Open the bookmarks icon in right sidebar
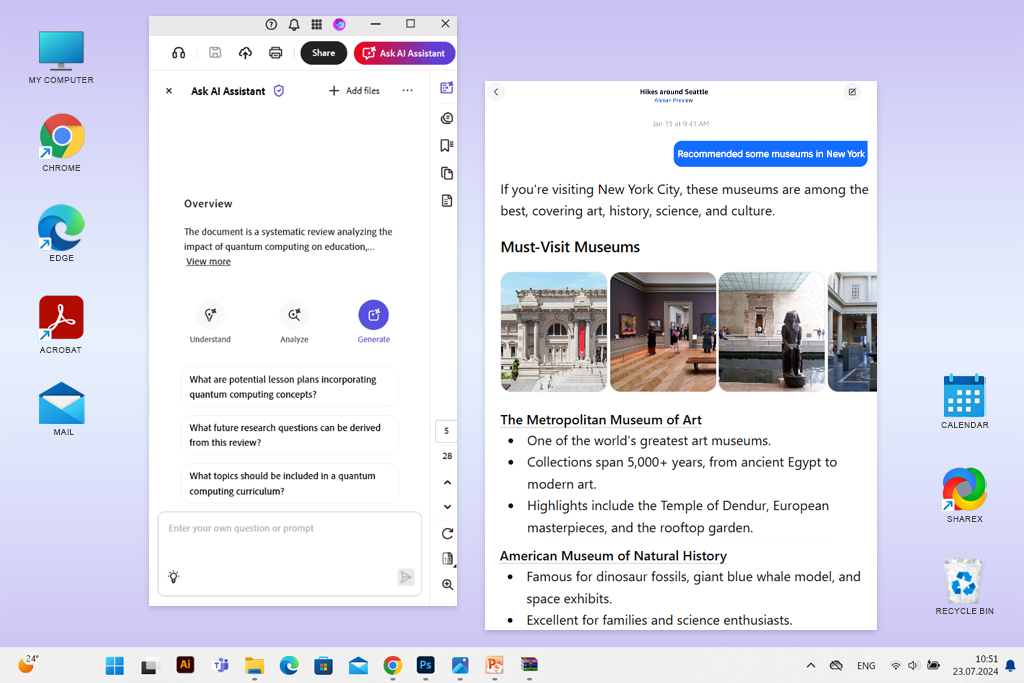1024x683 pixels. (x=447, y=146)
